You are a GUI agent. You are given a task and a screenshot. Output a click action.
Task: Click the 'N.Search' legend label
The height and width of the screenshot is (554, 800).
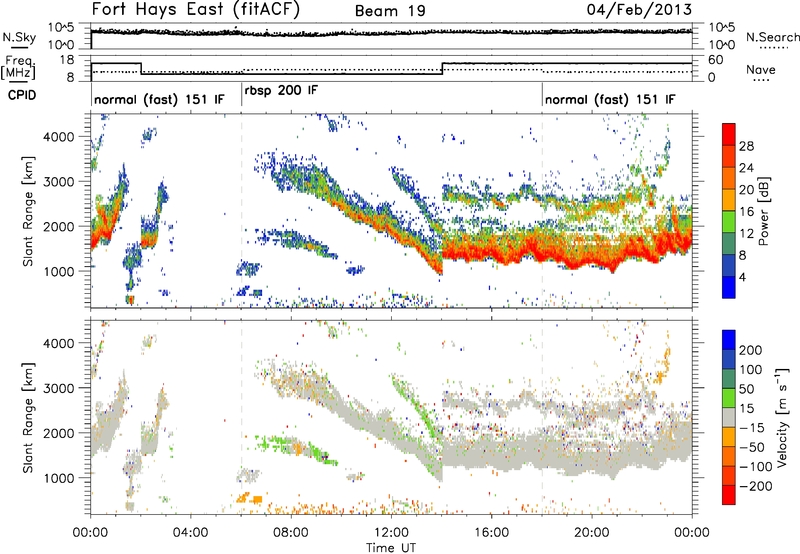[772, 37]
